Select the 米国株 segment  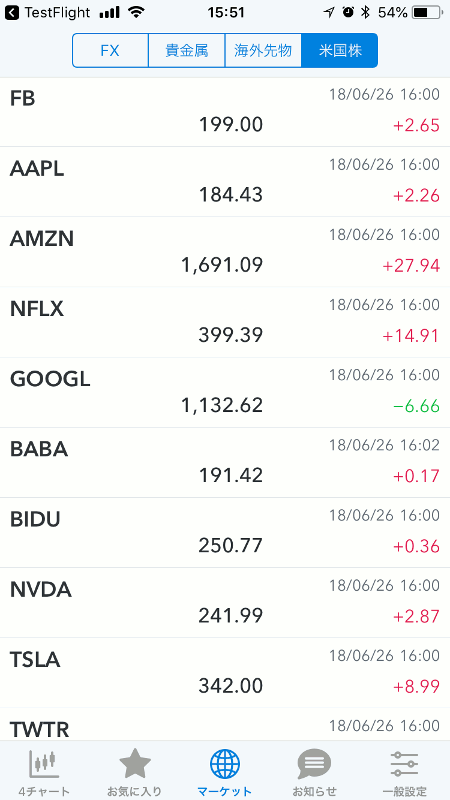click(x=340, y=51)
